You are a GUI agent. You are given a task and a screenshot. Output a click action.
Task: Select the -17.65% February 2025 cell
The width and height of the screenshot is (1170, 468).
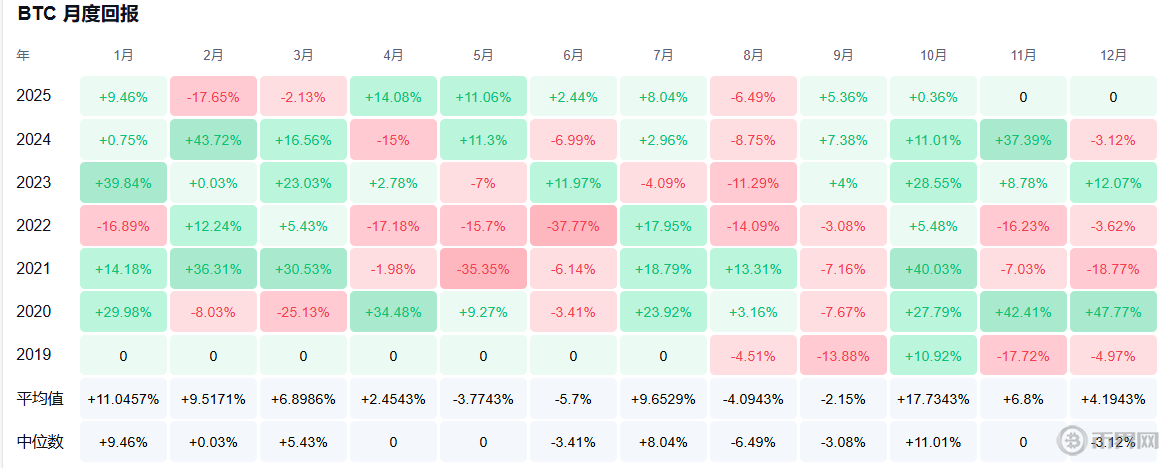[x=214, y=97]
